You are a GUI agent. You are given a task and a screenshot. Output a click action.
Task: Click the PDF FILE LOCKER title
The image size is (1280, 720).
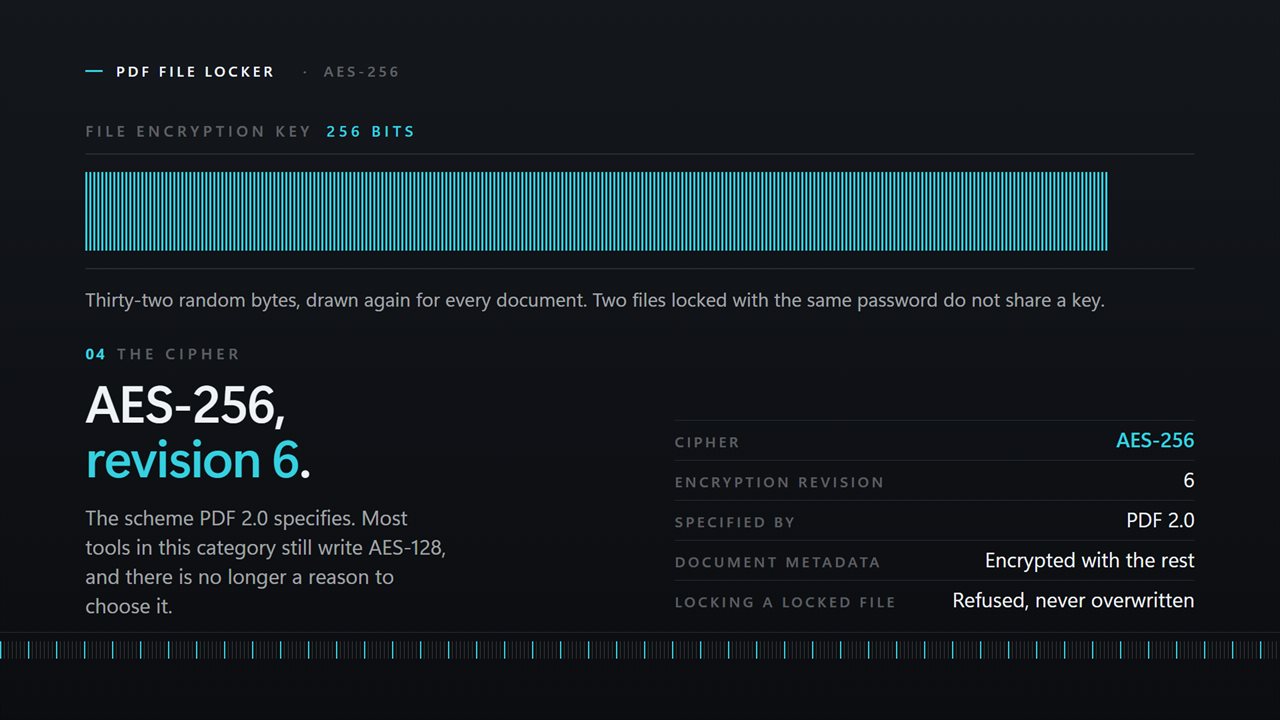click(x=195, y=72)
